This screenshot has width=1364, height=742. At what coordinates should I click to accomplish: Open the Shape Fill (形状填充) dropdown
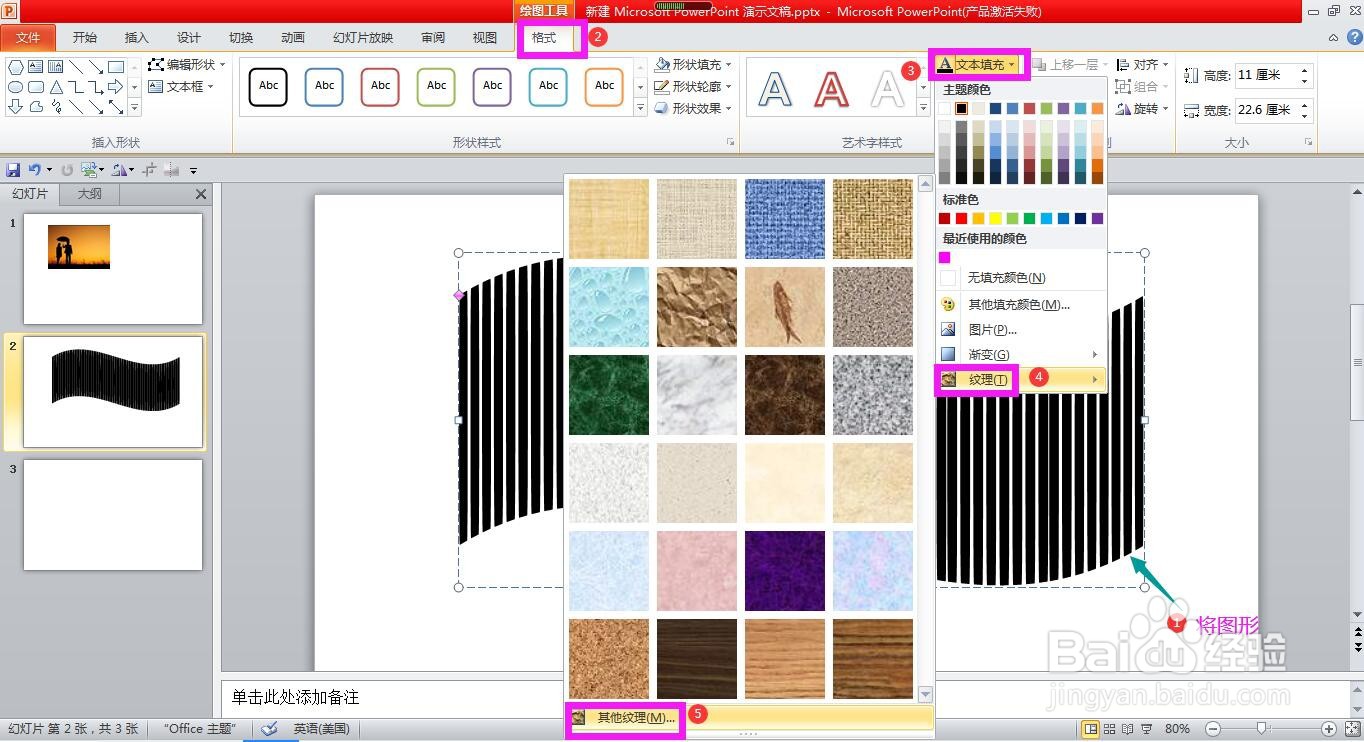694,65
